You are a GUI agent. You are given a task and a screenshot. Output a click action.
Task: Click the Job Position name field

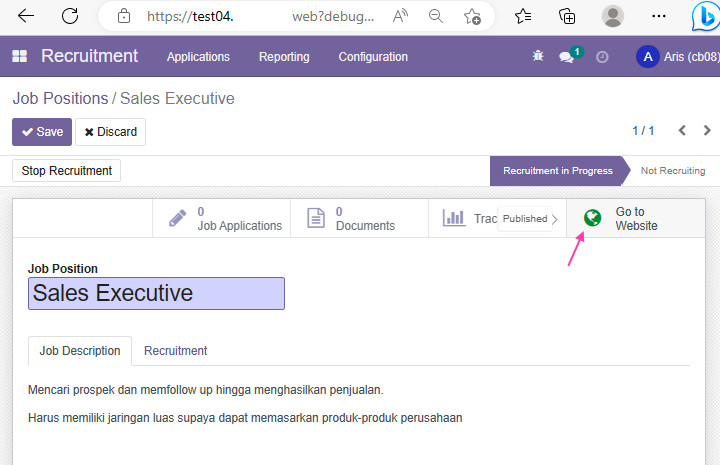click(157, 293)
